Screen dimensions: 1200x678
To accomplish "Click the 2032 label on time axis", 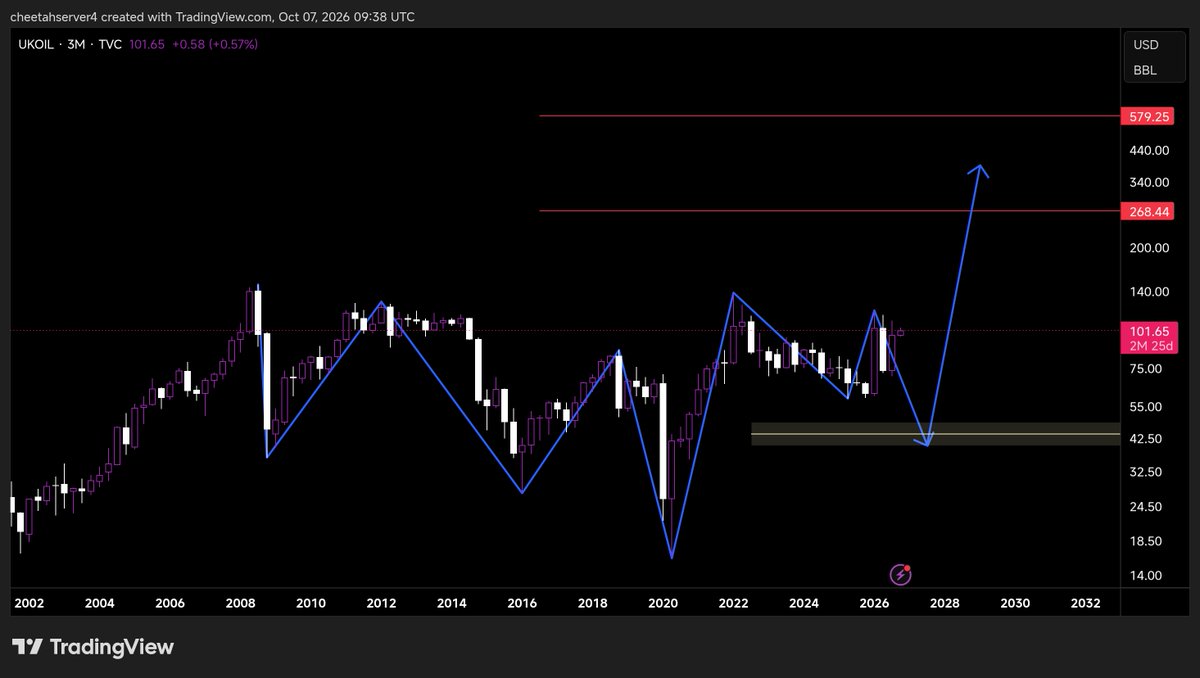I will pos(1086,604).
